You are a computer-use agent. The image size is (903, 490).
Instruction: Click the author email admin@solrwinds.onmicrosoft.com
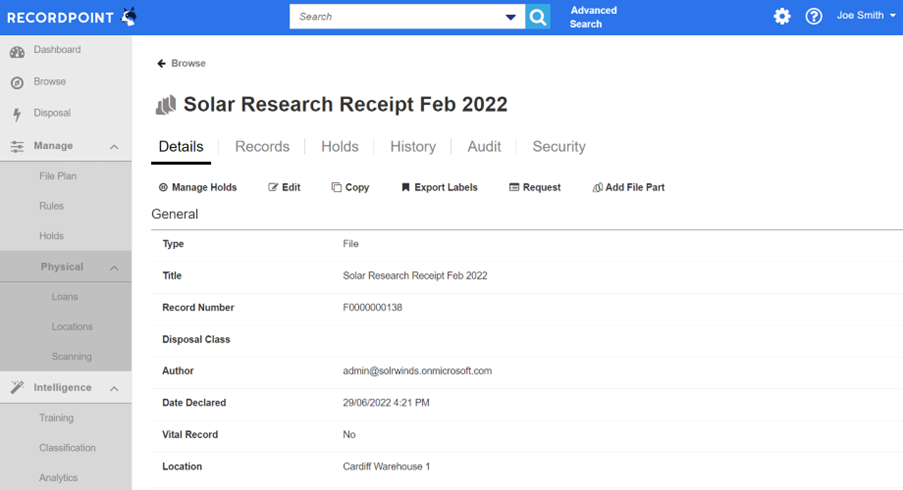point(418,371)
